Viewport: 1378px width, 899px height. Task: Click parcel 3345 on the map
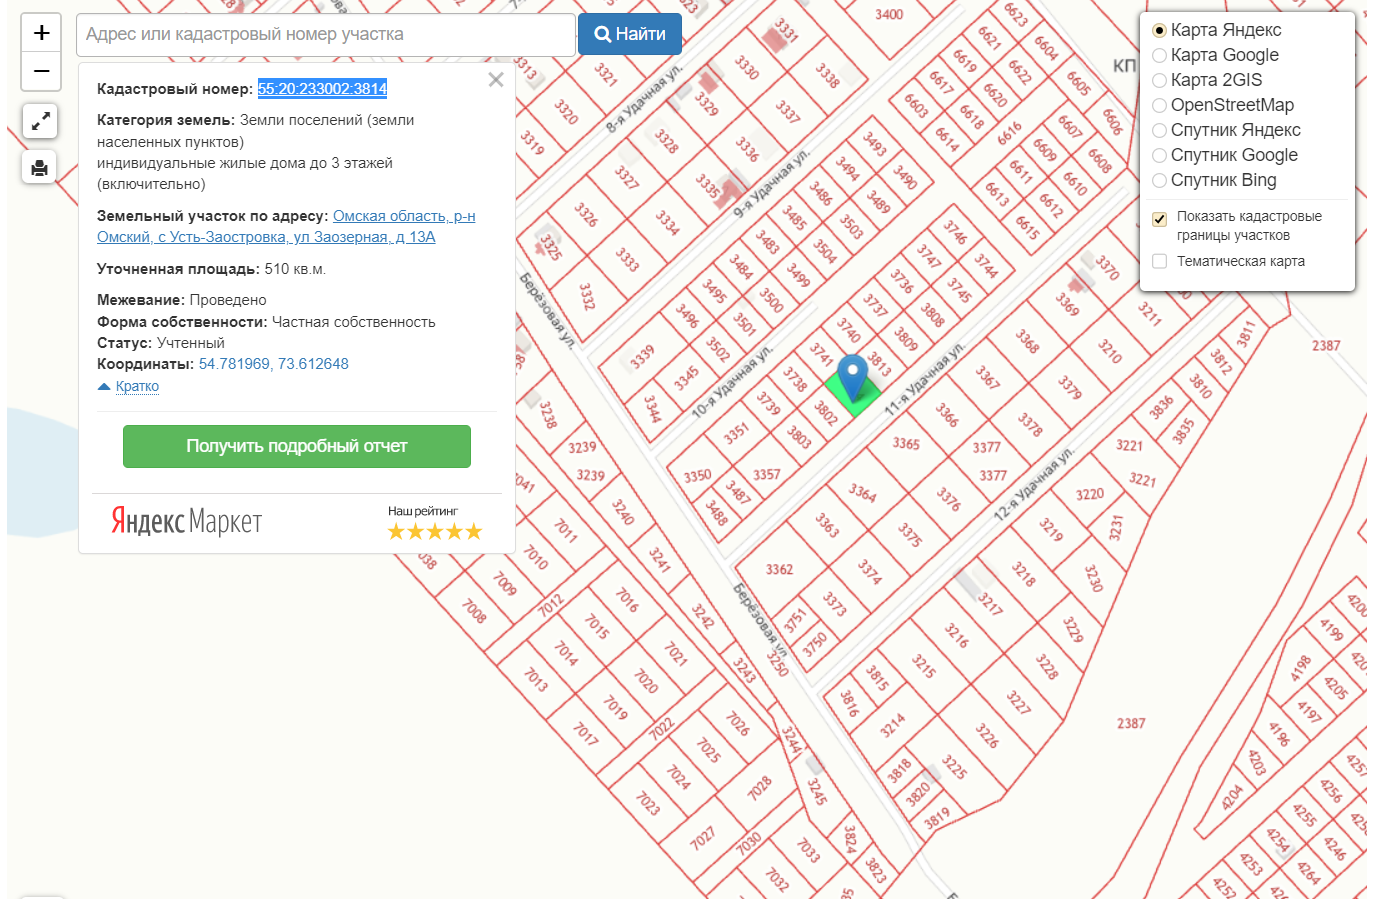click(x=686, y=377)
